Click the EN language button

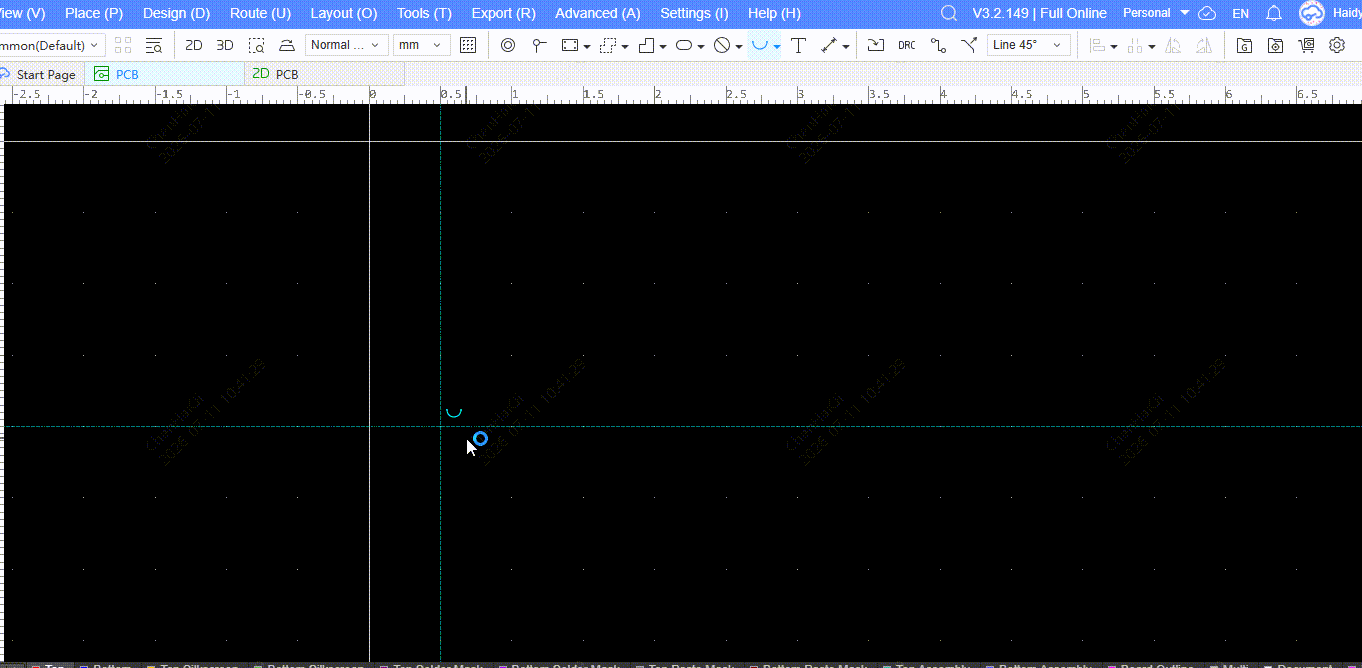coord(1240,13)
